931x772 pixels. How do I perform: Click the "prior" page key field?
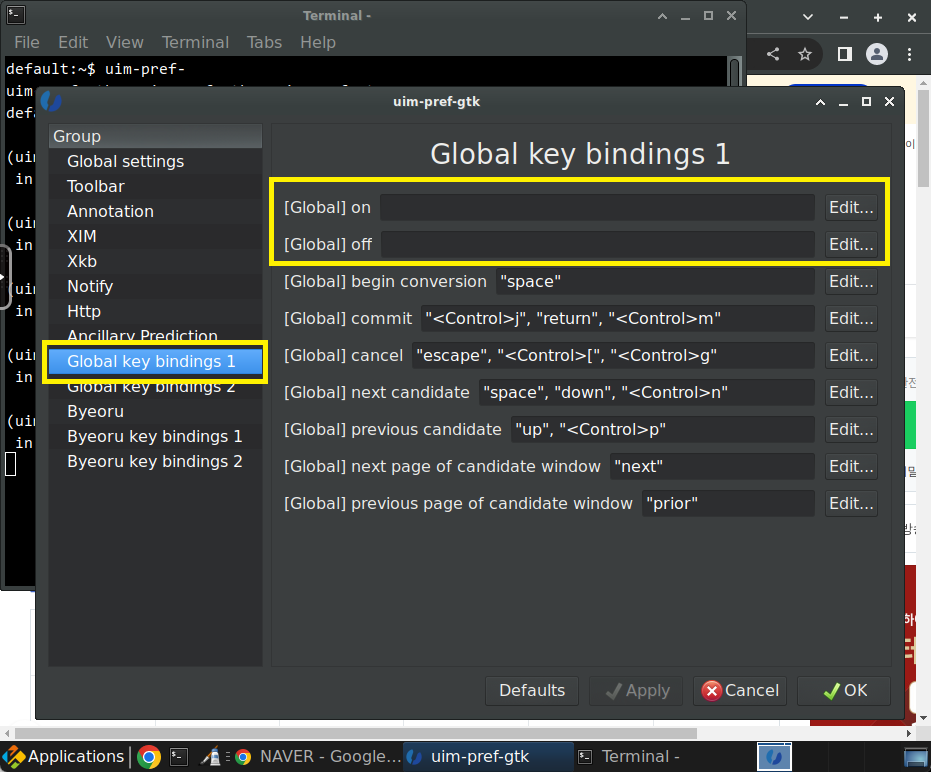point(729,504)
